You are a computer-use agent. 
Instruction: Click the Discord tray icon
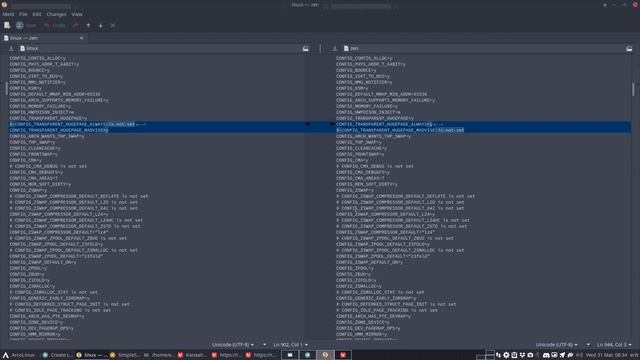(546, 355)
